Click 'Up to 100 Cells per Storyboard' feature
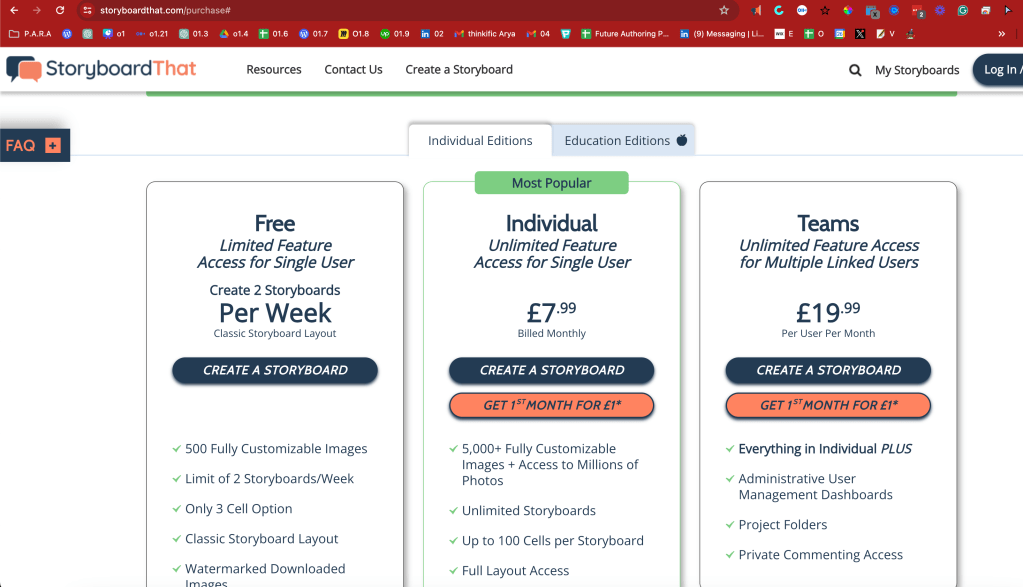This screenshot has height=587, width=1023. tap(553, 541)
